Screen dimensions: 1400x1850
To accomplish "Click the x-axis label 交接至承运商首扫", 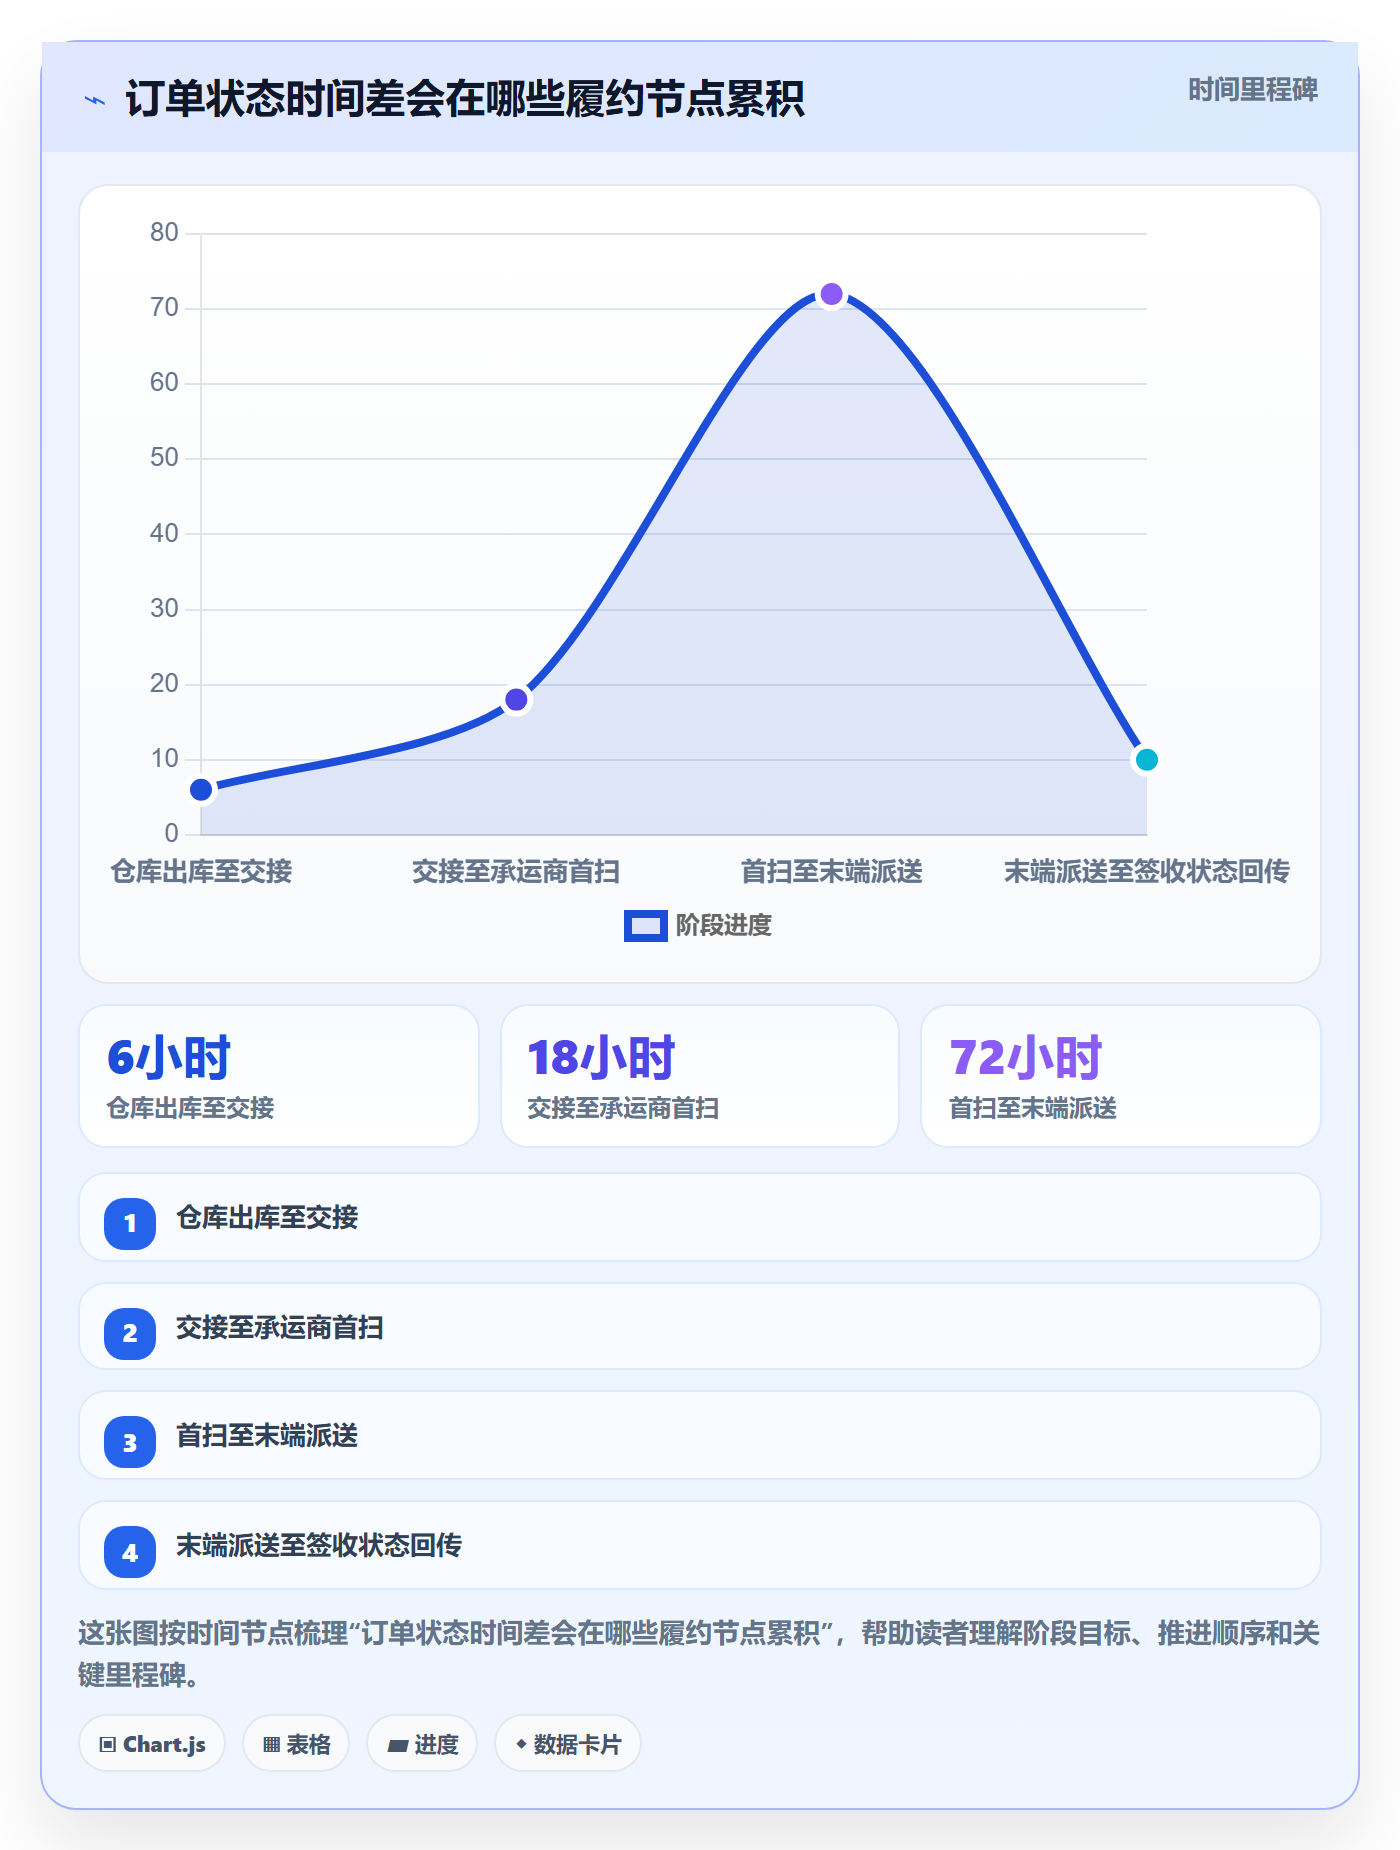I will coord(516,872).
